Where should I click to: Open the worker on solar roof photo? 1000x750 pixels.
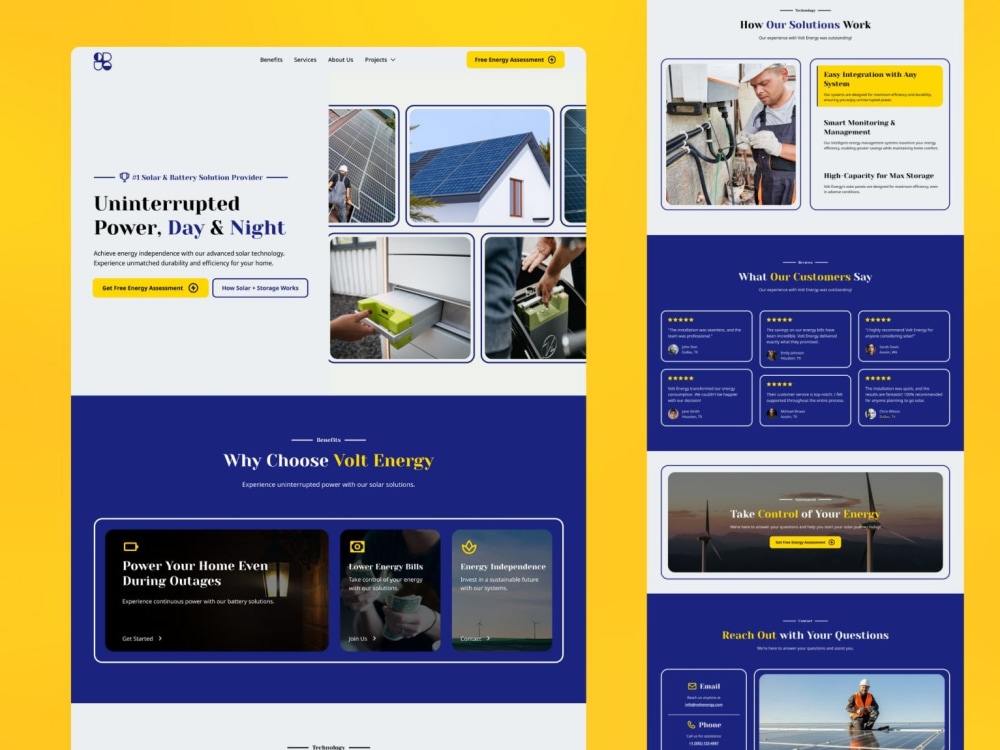click(362, 166)
